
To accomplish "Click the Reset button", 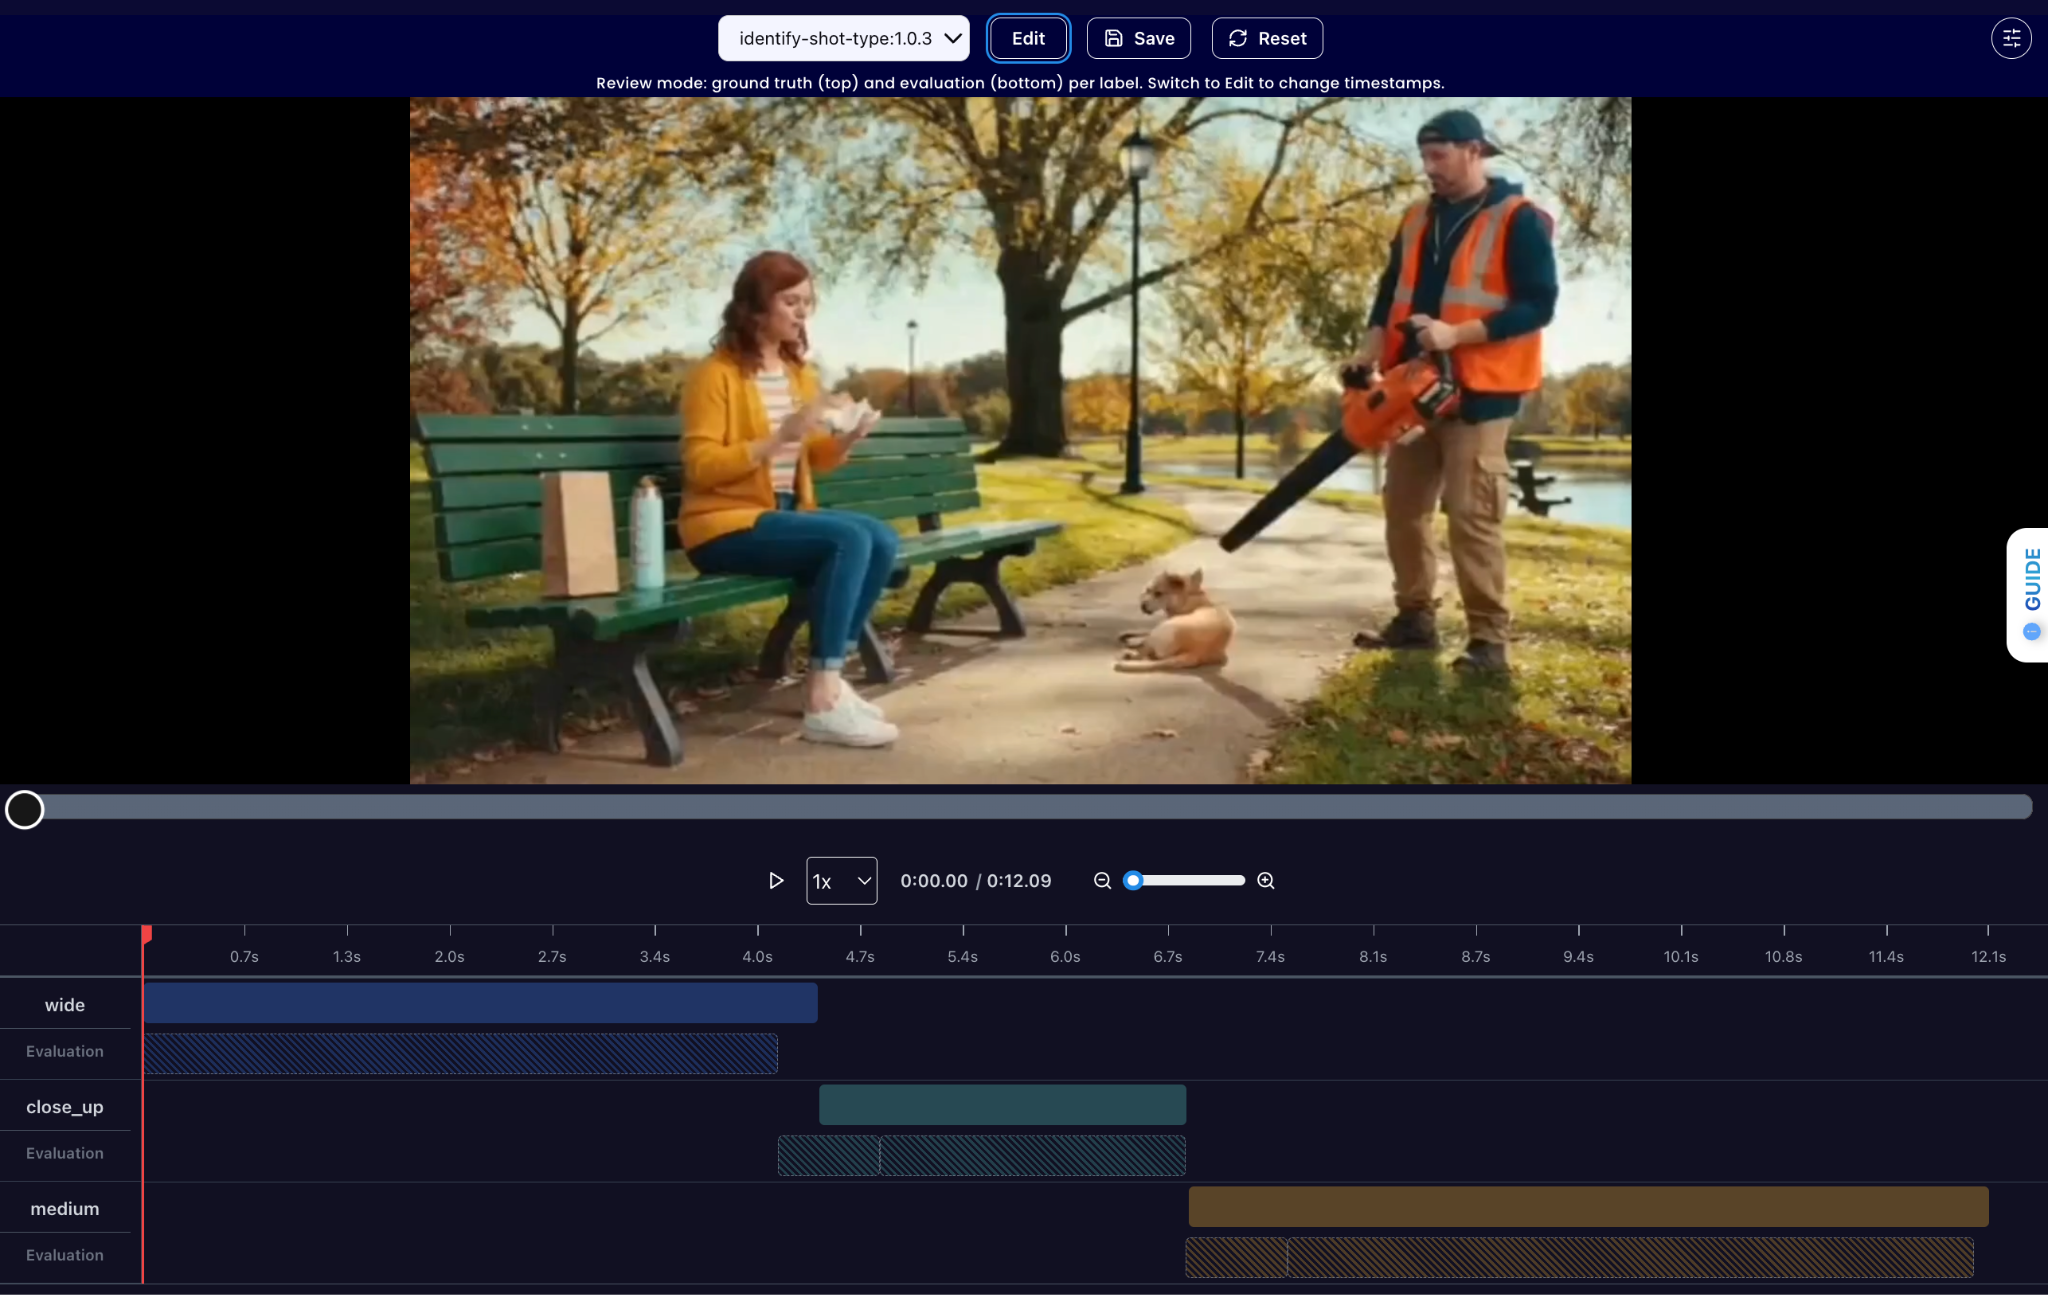I will pyautogui.click(x=1267, y=38).
